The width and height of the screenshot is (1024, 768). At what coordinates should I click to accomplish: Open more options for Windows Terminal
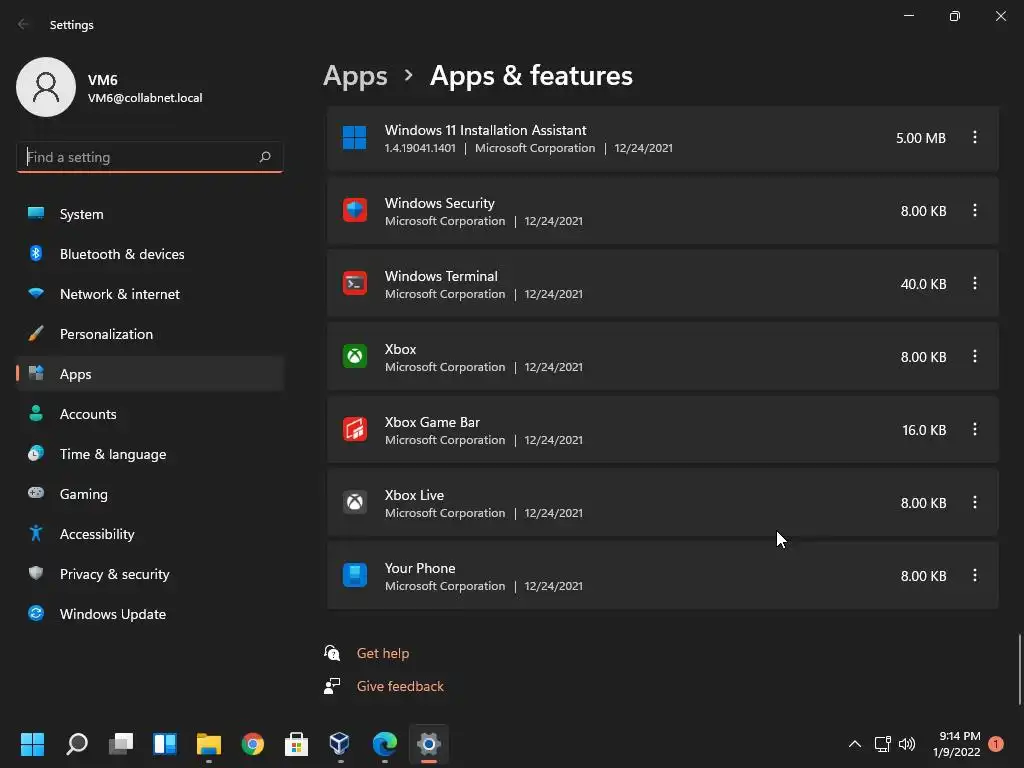pyautogui.click(x=974, y=283)
